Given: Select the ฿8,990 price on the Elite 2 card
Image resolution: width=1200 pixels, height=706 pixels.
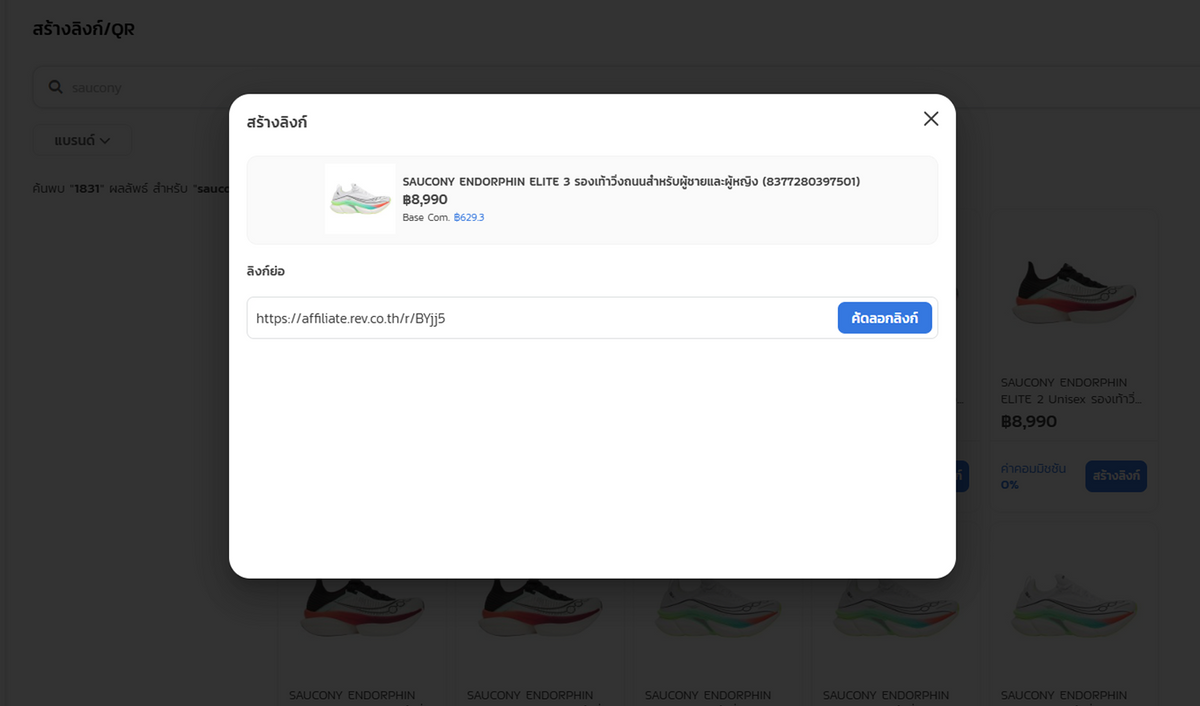Looking at the screenshot, I should pos(1029,421).
